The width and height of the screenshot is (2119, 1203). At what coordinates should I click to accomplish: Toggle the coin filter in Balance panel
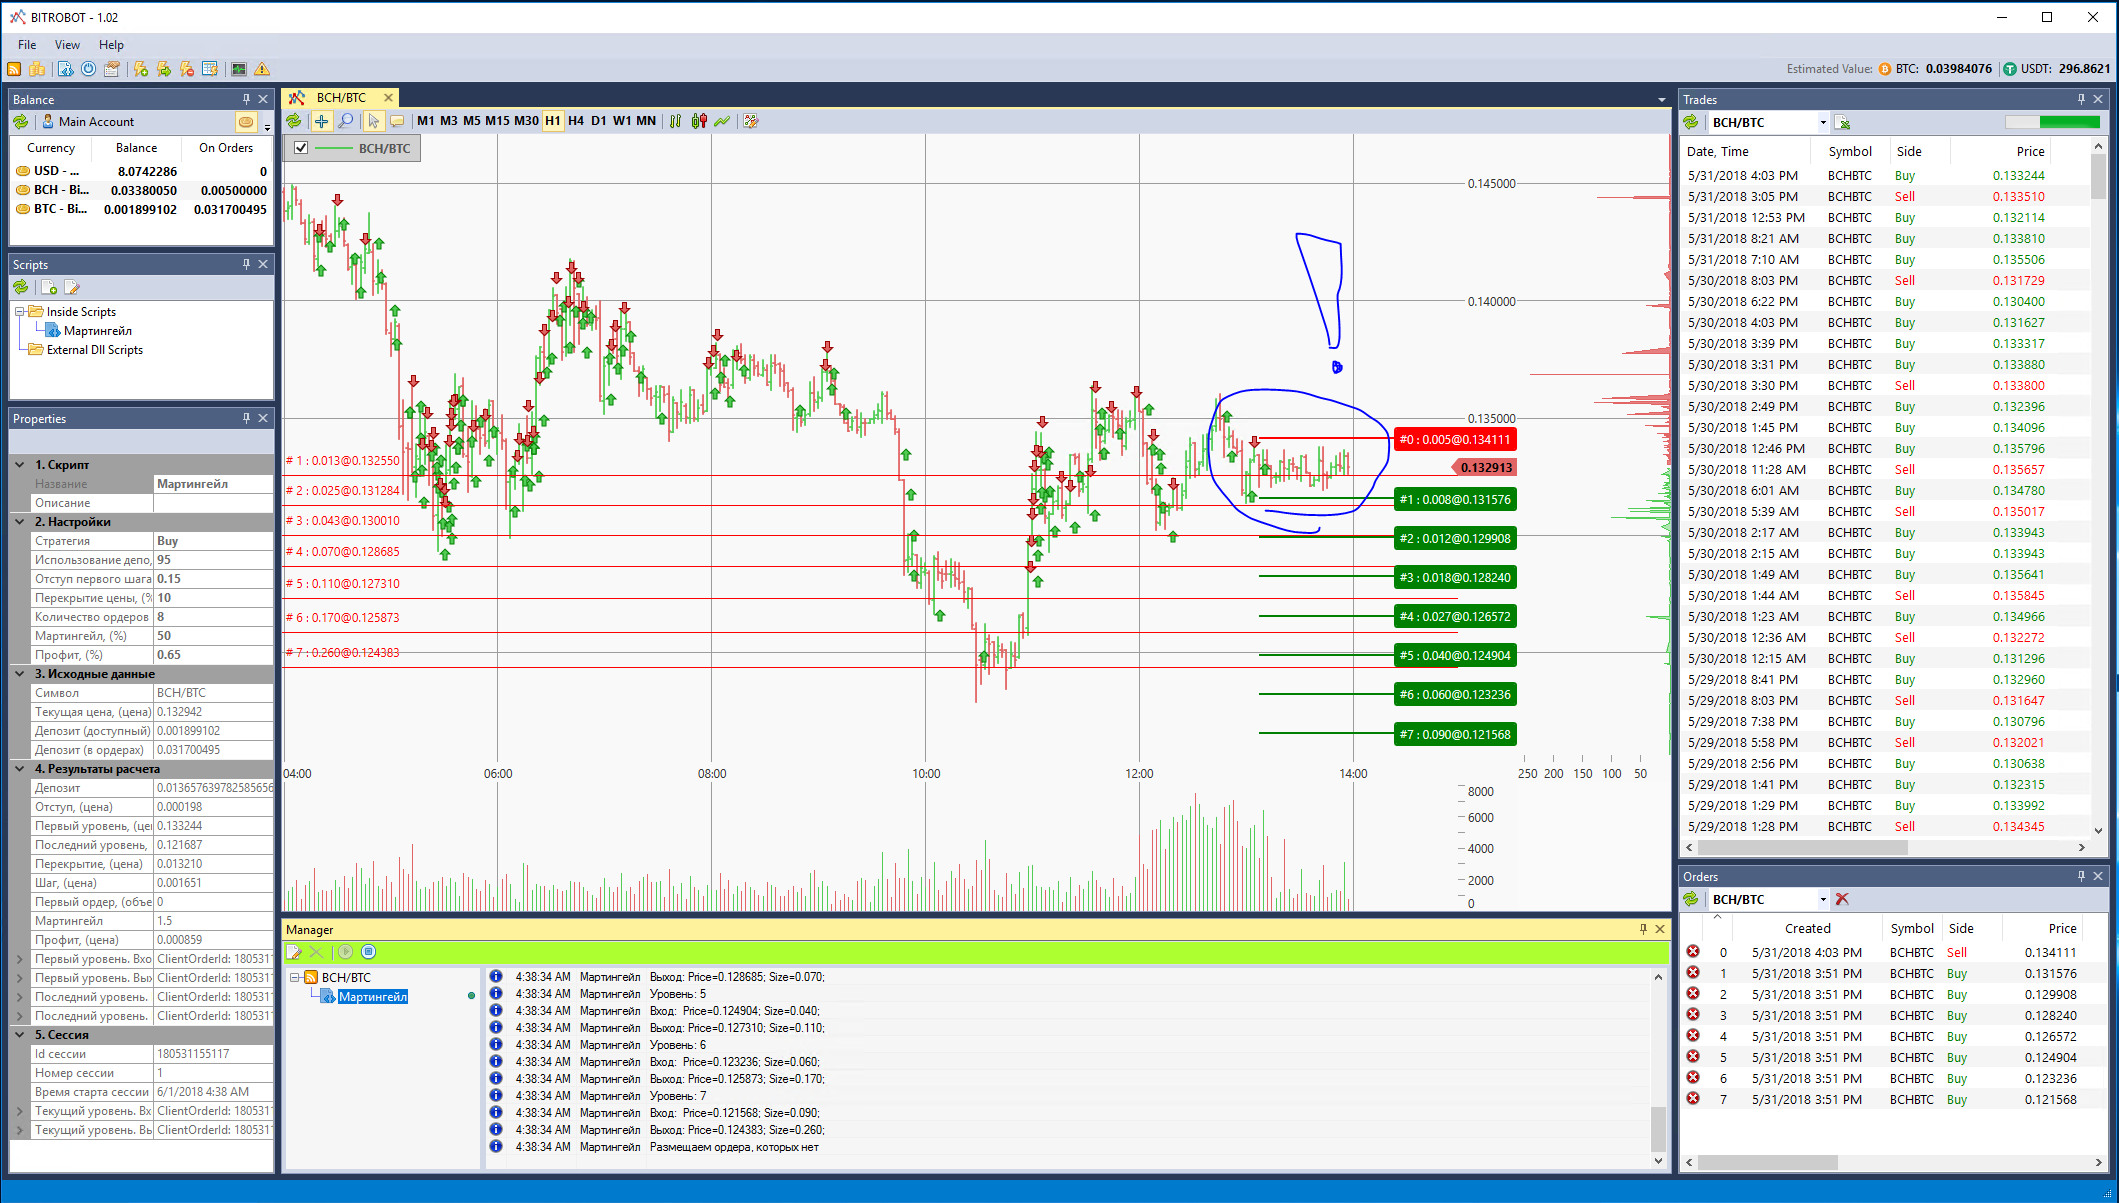[245, 122]
